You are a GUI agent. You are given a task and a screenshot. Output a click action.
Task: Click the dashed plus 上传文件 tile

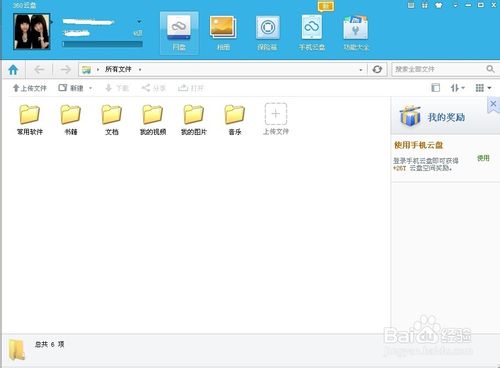[x=276, y=119]
